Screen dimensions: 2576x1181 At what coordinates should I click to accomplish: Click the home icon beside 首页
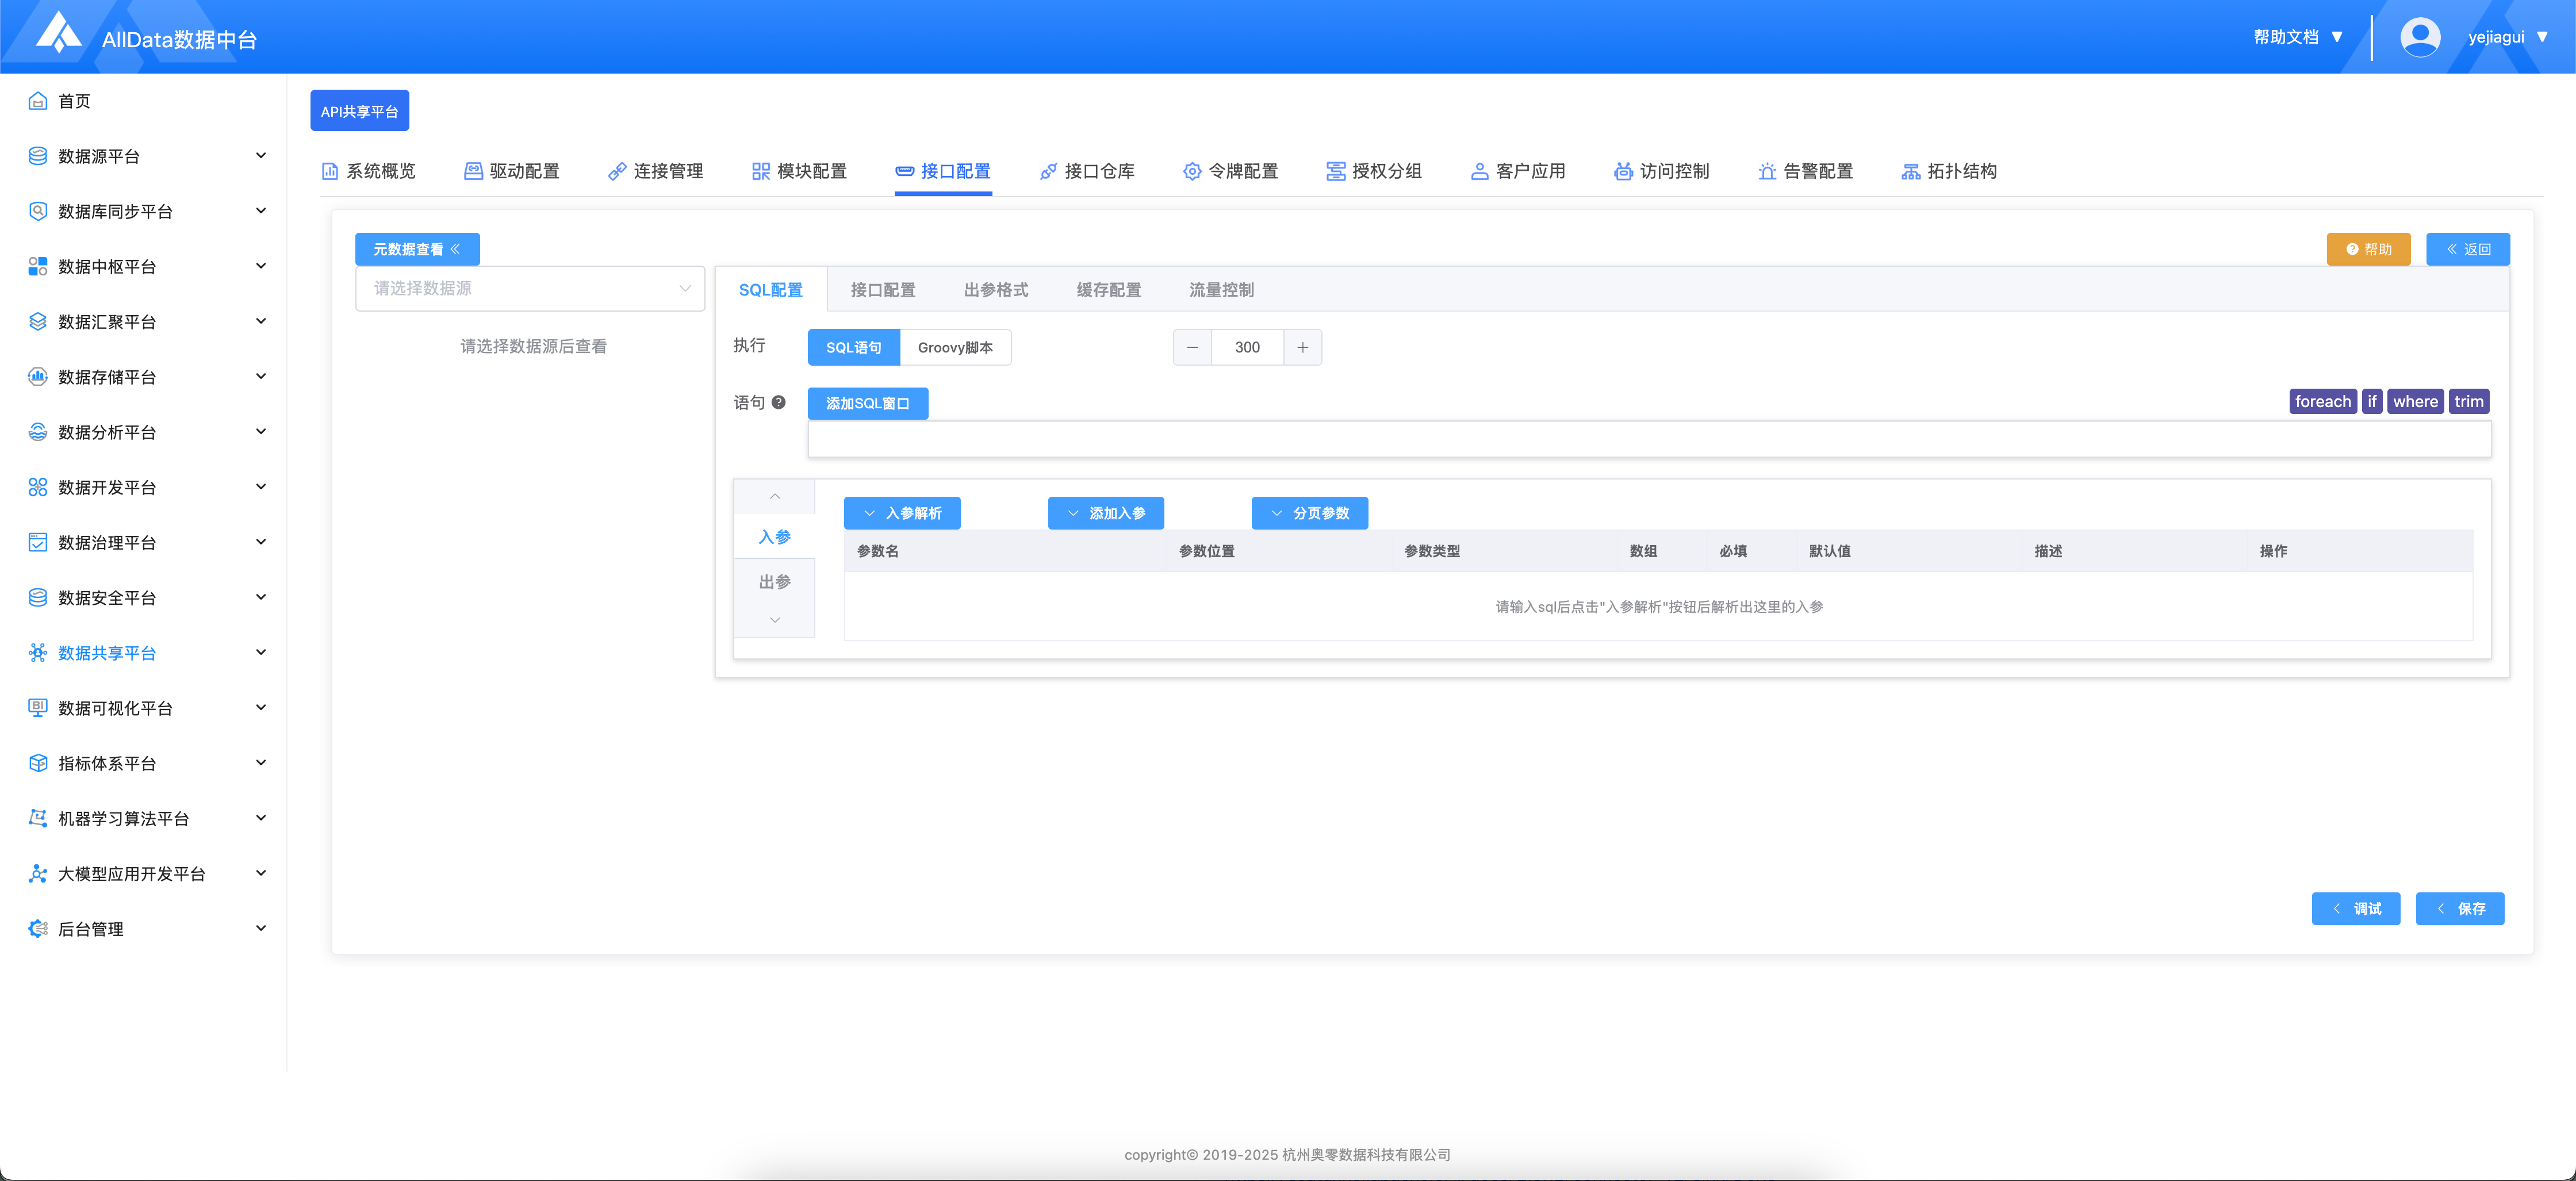pos(38,101)
